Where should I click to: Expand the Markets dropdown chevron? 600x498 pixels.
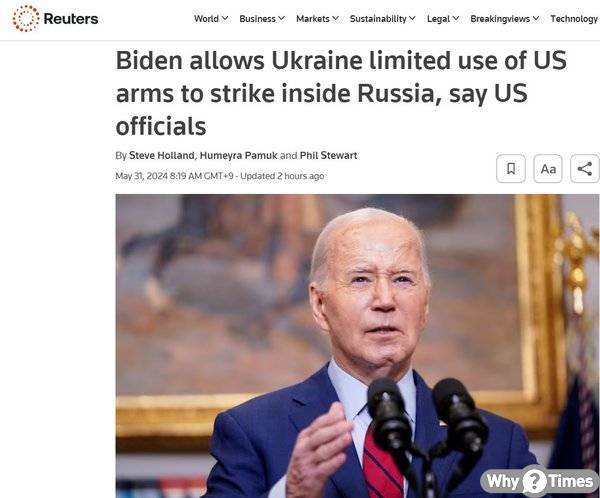point(336,18)
